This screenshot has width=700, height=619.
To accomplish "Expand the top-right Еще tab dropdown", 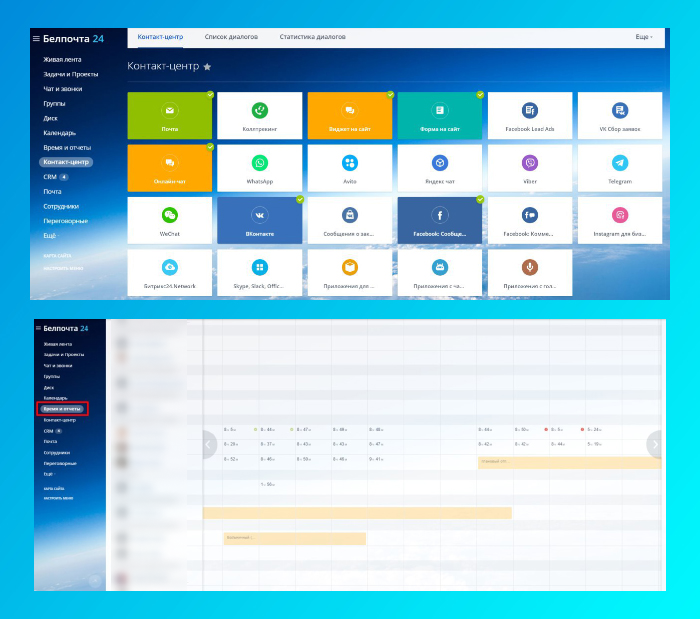I will [x=644, y=37].
